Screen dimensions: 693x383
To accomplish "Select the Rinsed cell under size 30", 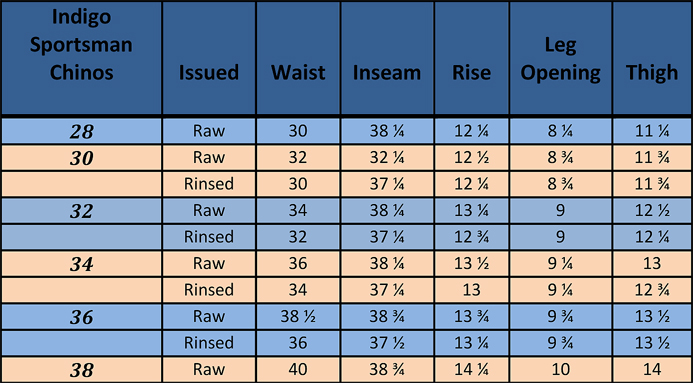I will click(209, 184).
